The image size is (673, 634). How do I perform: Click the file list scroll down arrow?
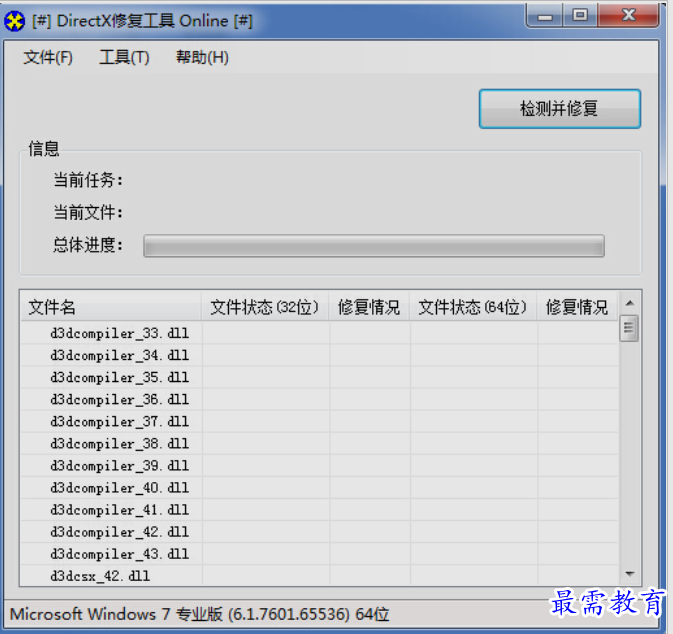tap(630, 574)
